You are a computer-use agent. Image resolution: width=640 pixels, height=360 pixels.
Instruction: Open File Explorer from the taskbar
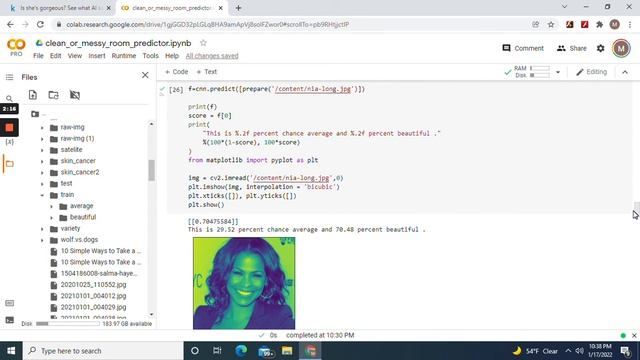pyautogui.click(x=287, y=351)
